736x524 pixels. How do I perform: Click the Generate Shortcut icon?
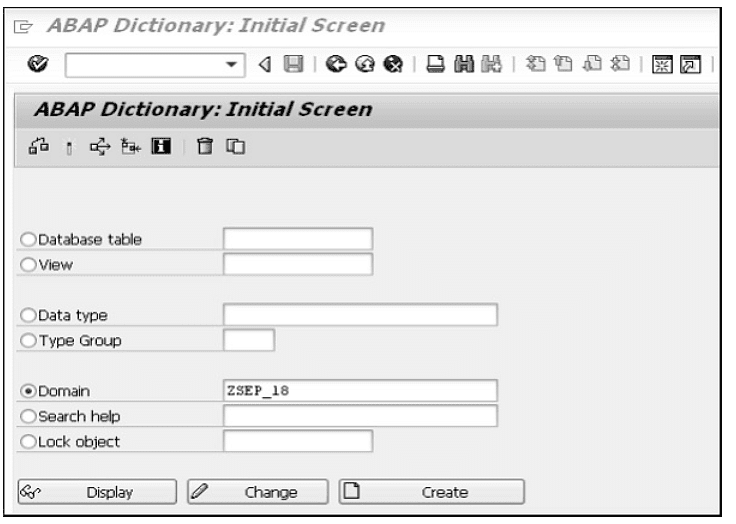pyautogui.click(x=690, y=64)
